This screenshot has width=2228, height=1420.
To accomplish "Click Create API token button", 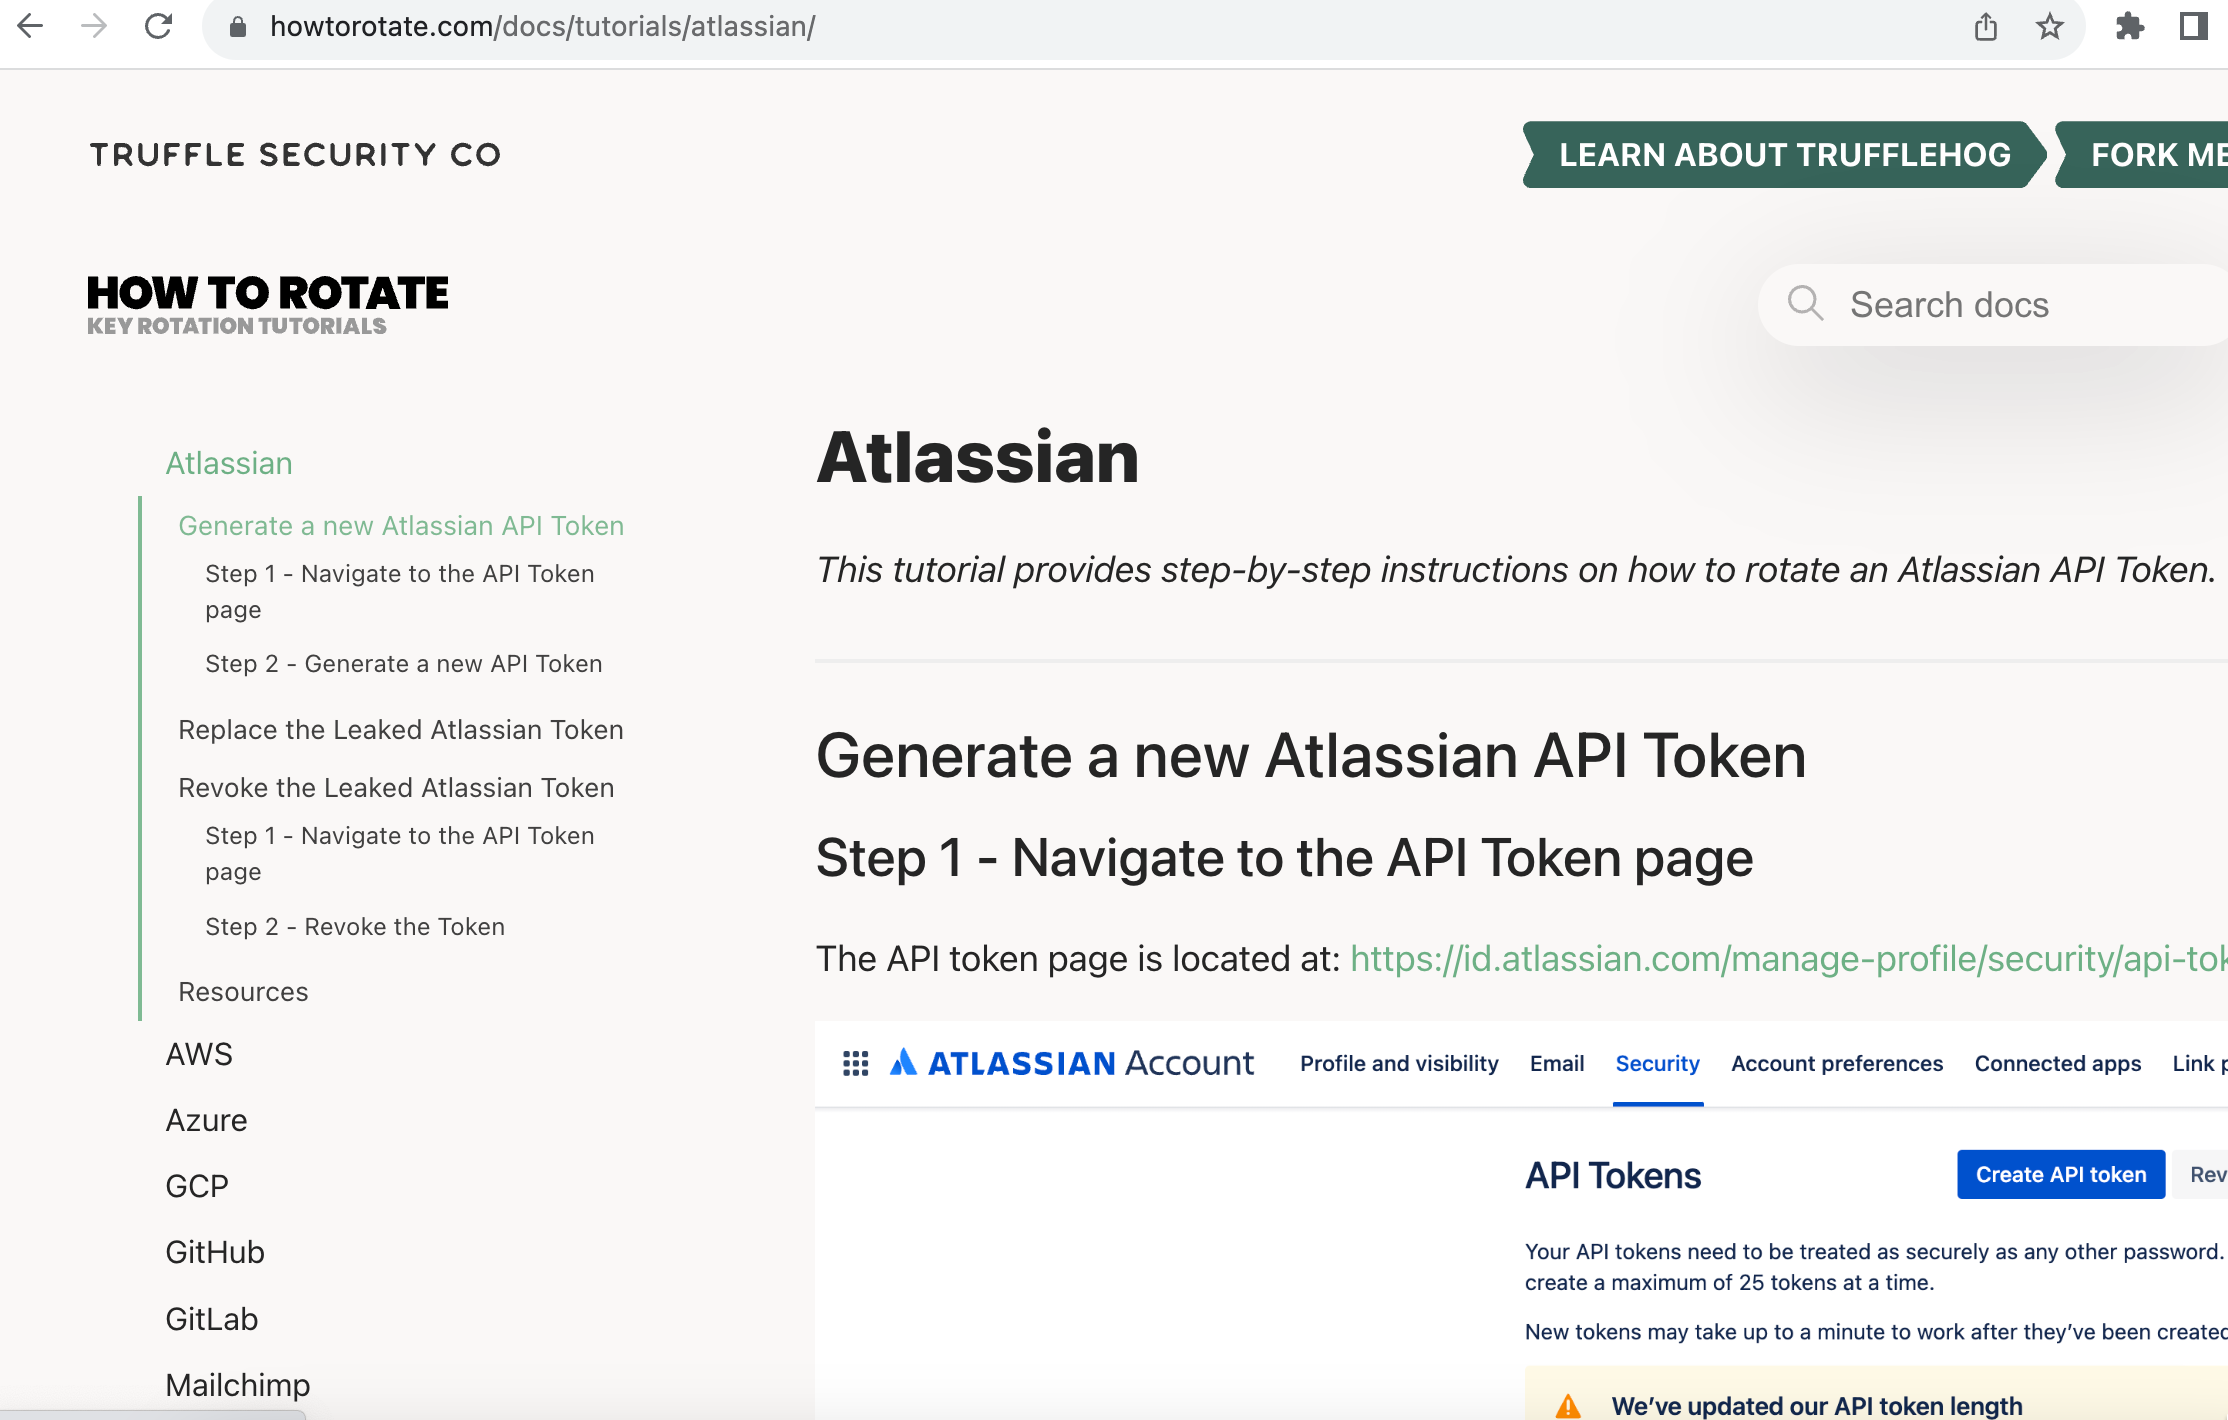I will [2061, 1175].
